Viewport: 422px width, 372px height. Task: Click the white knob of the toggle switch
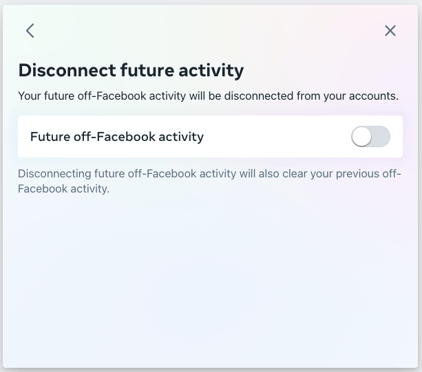361,137
